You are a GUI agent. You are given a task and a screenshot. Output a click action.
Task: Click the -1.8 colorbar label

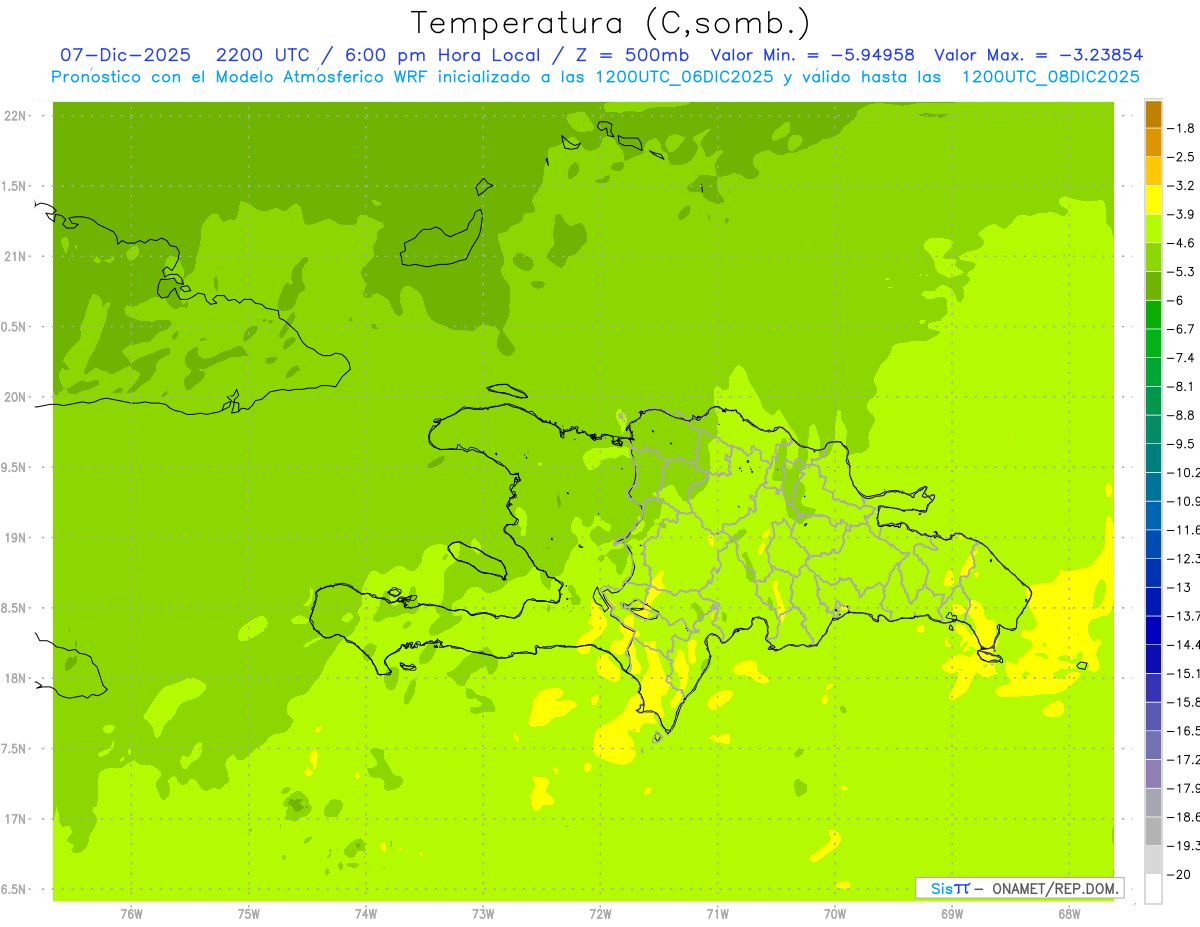pyautogui.click(x=1181, y=128)
